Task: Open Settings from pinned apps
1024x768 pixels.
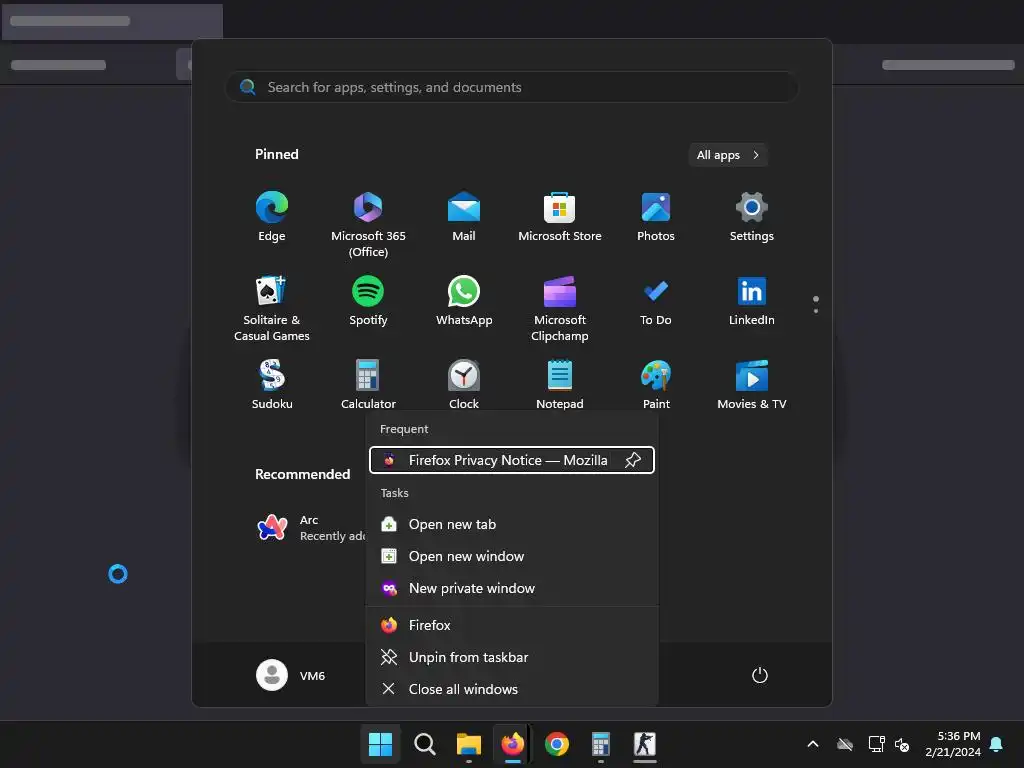Action: tap(752, 217)
